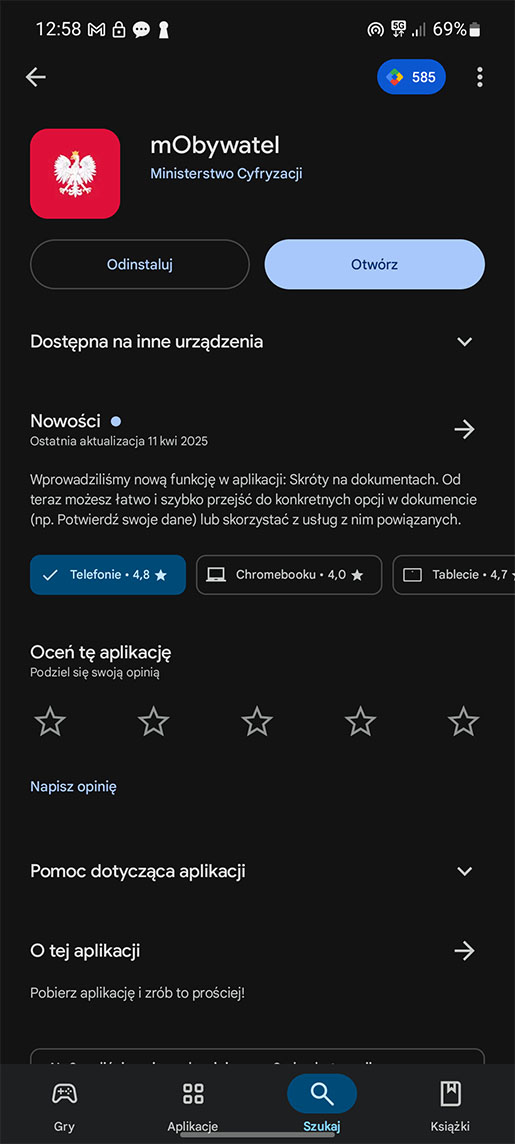Image resolution: width=515 pixels, height=1144 pixels.
Task: Select the Telefonie 4,8 rating chip
Action: pyautogui.click(x=108, y=575)
